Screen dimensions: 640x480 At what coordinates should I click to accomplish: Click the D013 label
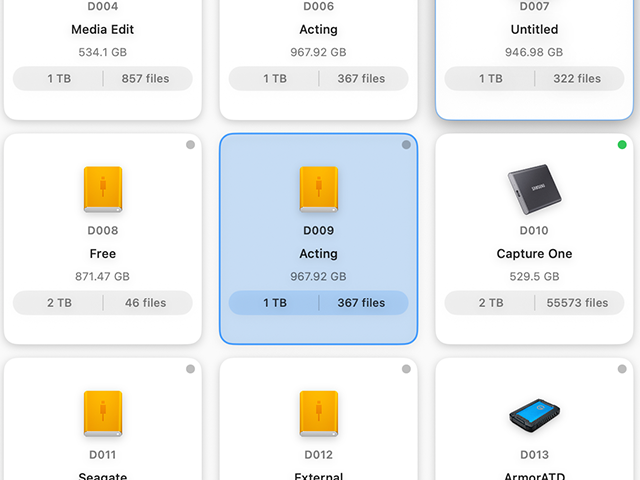point(534,455)
